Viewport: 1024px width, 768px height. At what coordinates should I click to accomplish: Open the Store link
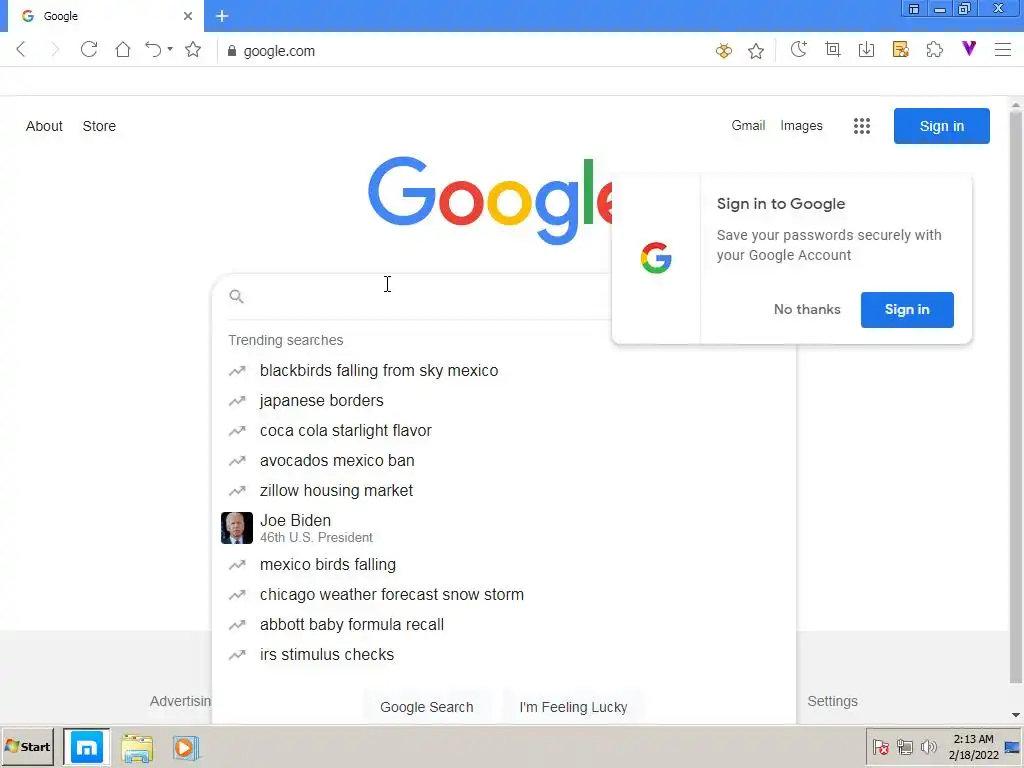pyautogui.click(x=99, y=126)
